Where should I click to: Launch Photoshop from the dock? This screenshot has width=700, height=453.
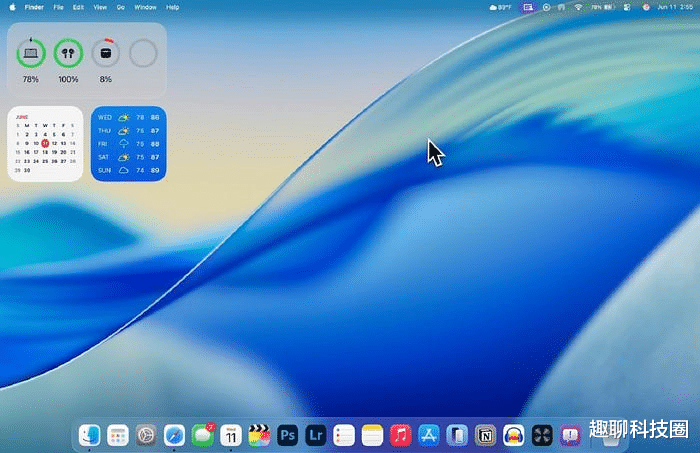click(289, 435)
